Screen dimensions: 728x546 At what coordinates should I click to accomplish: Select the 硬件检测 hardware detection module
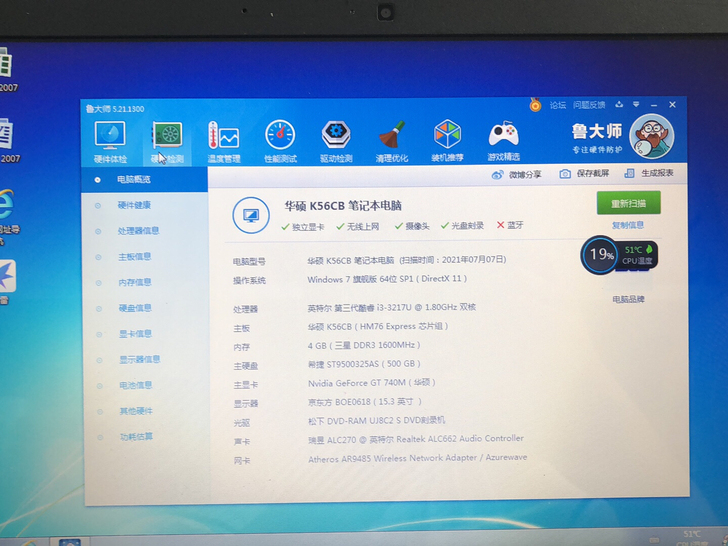[167, 142]
